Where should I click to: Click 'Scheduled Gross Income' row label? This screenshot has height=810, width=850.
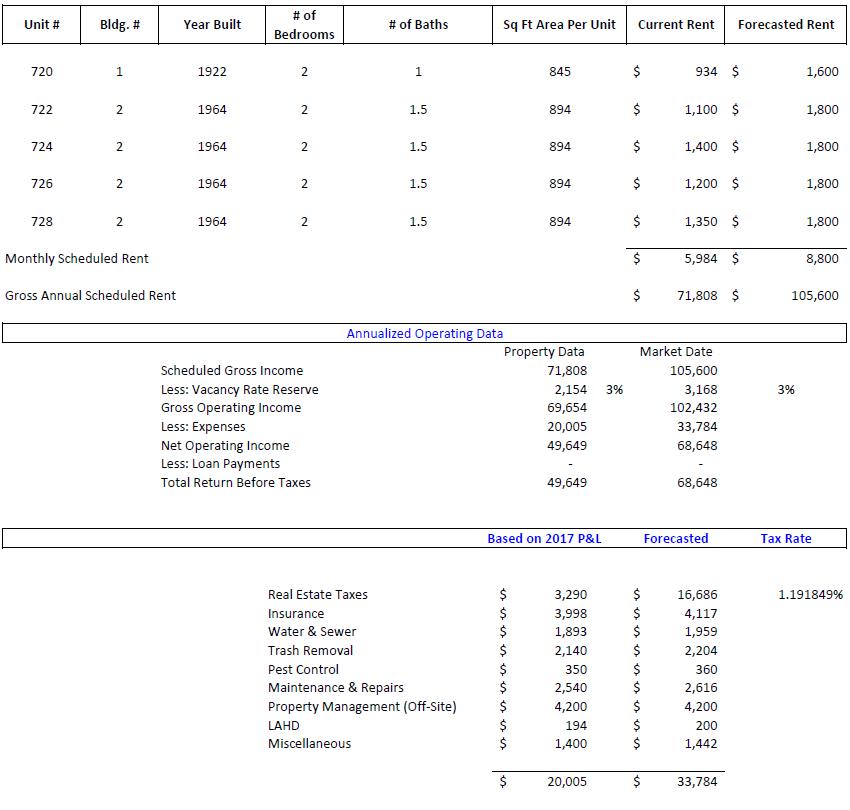[231, 370]
